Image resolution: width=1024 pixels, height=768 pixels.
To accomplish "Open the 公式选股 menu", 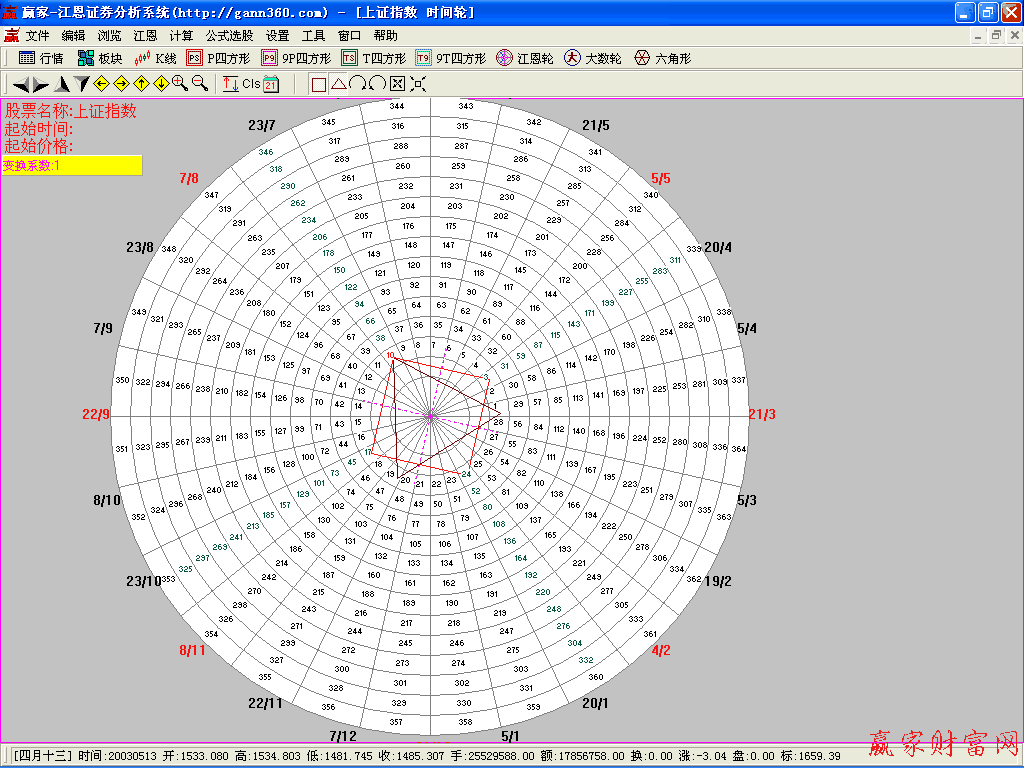I will 229,35.
